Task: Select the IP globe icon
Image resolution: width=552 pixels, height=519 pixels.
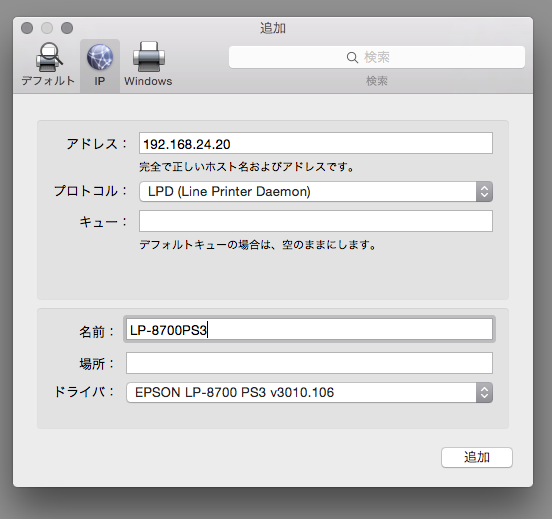Action: 100,57
